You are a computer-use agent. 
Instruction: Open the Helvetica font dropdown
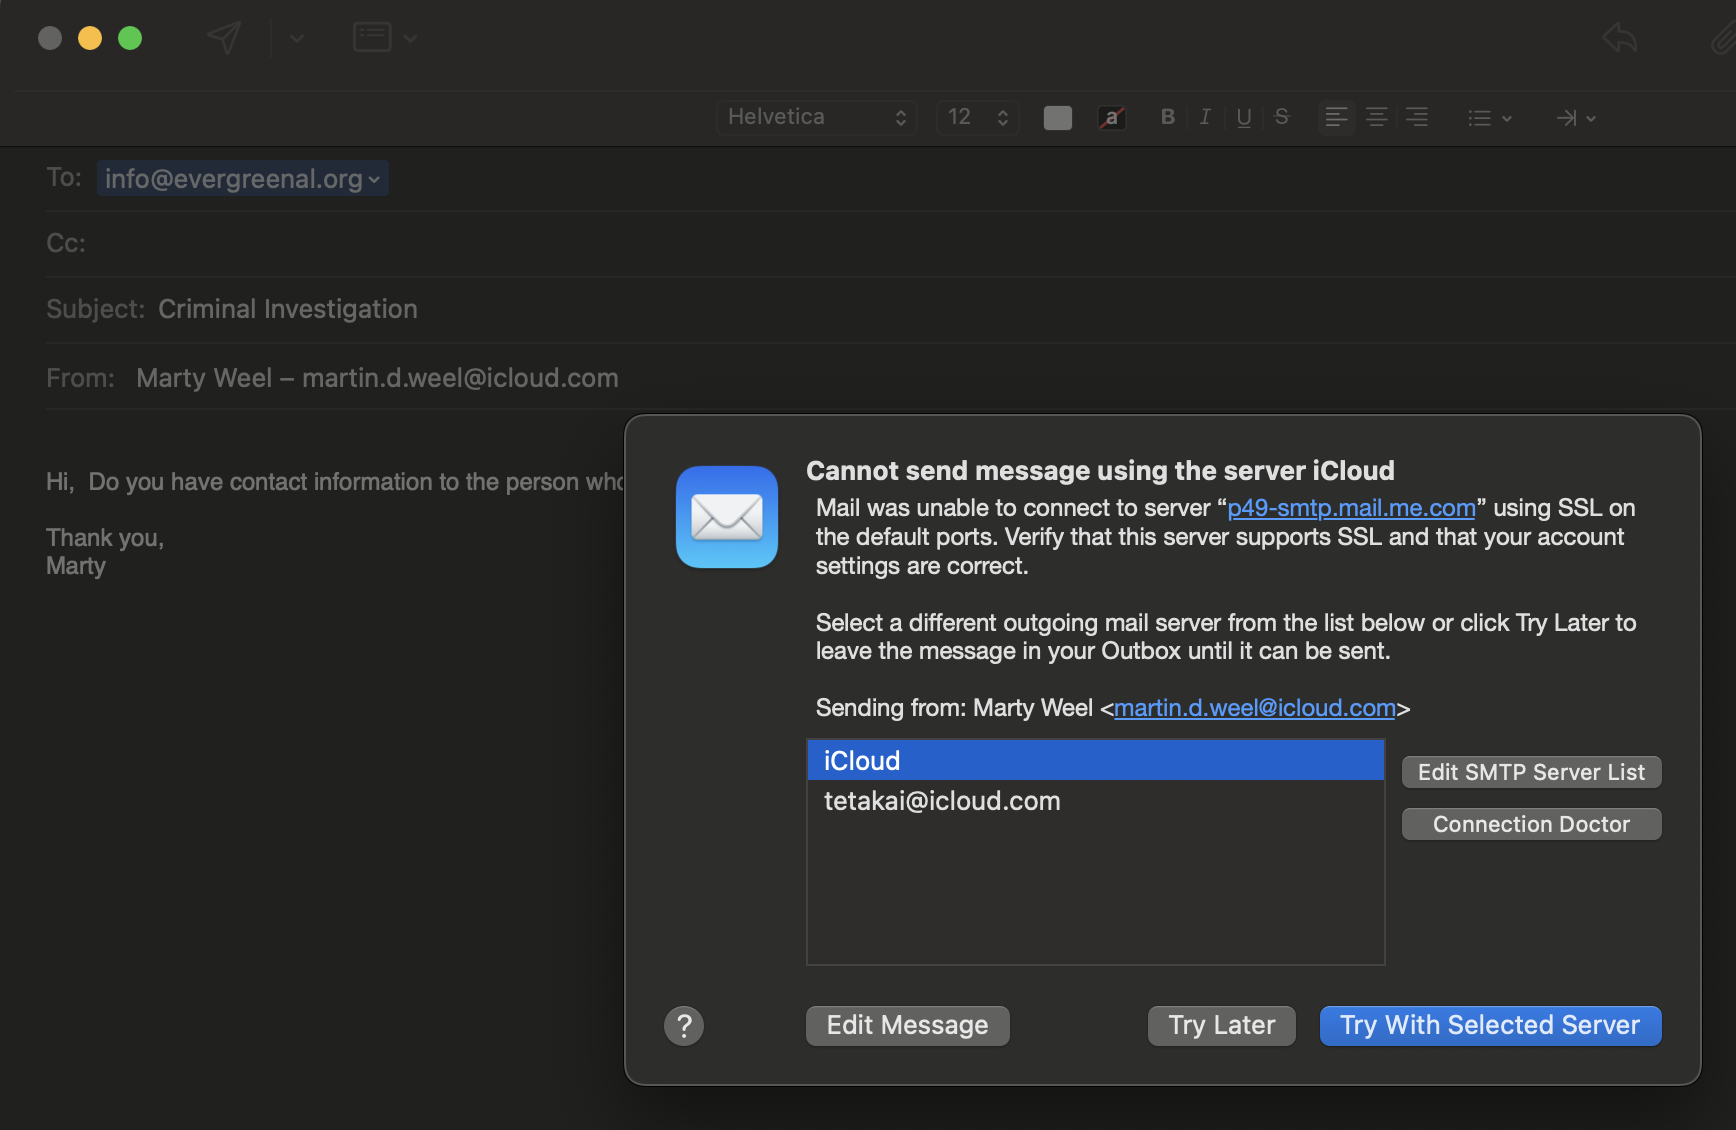[x=817, y=117]
